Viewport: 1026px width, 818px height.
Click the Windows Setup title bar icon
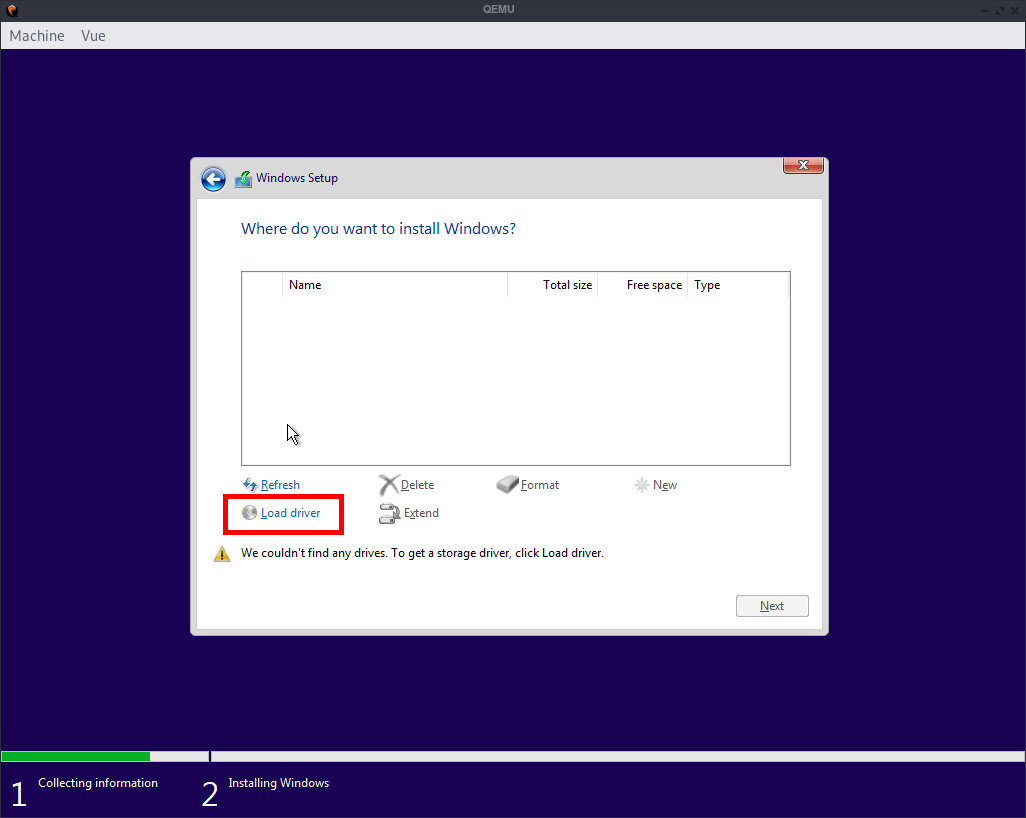[x=243, y=178]
